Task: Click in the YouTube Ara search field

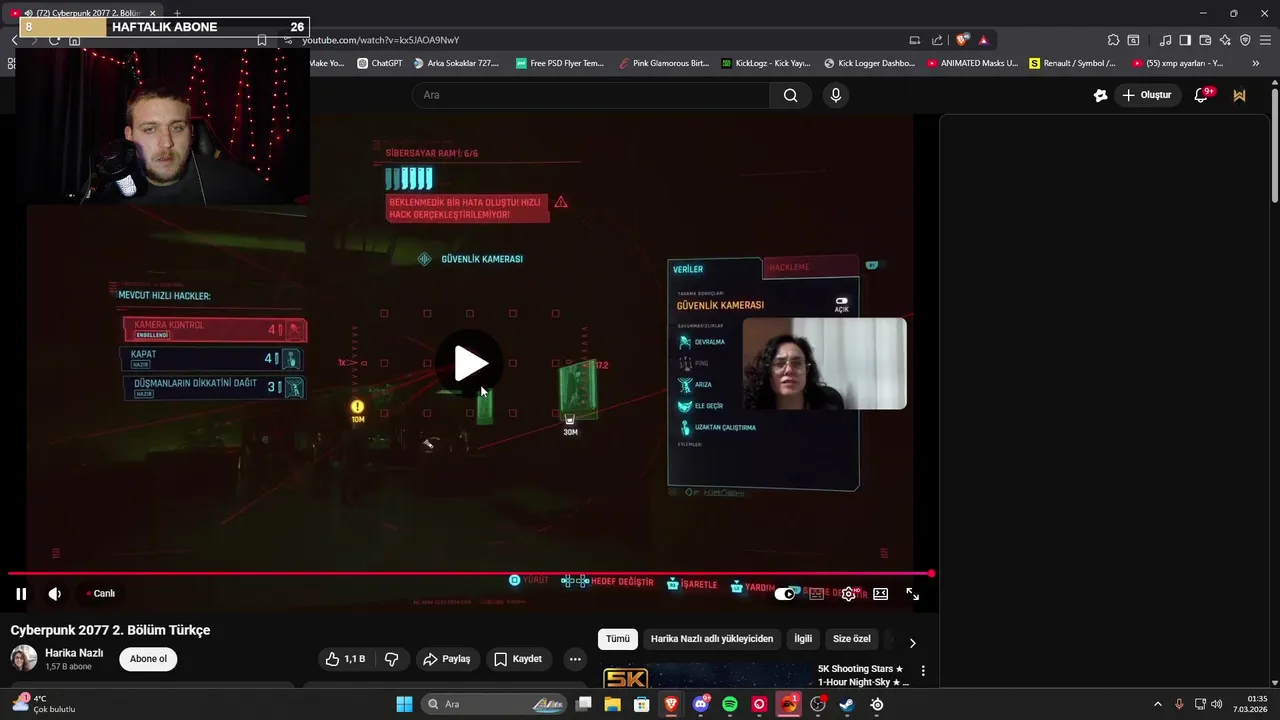Action: 590,95
